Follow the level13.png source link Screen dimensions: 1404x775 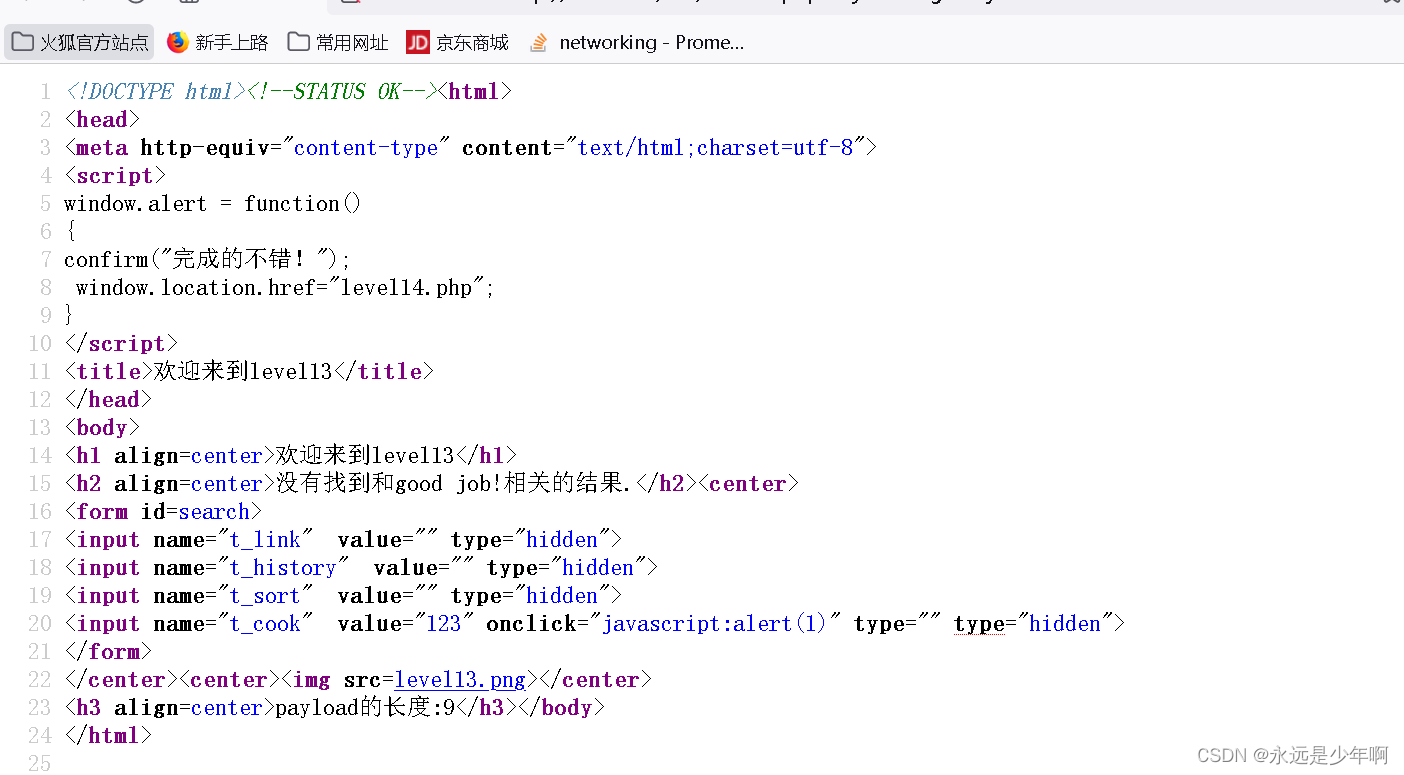click(x=460, y=680)
